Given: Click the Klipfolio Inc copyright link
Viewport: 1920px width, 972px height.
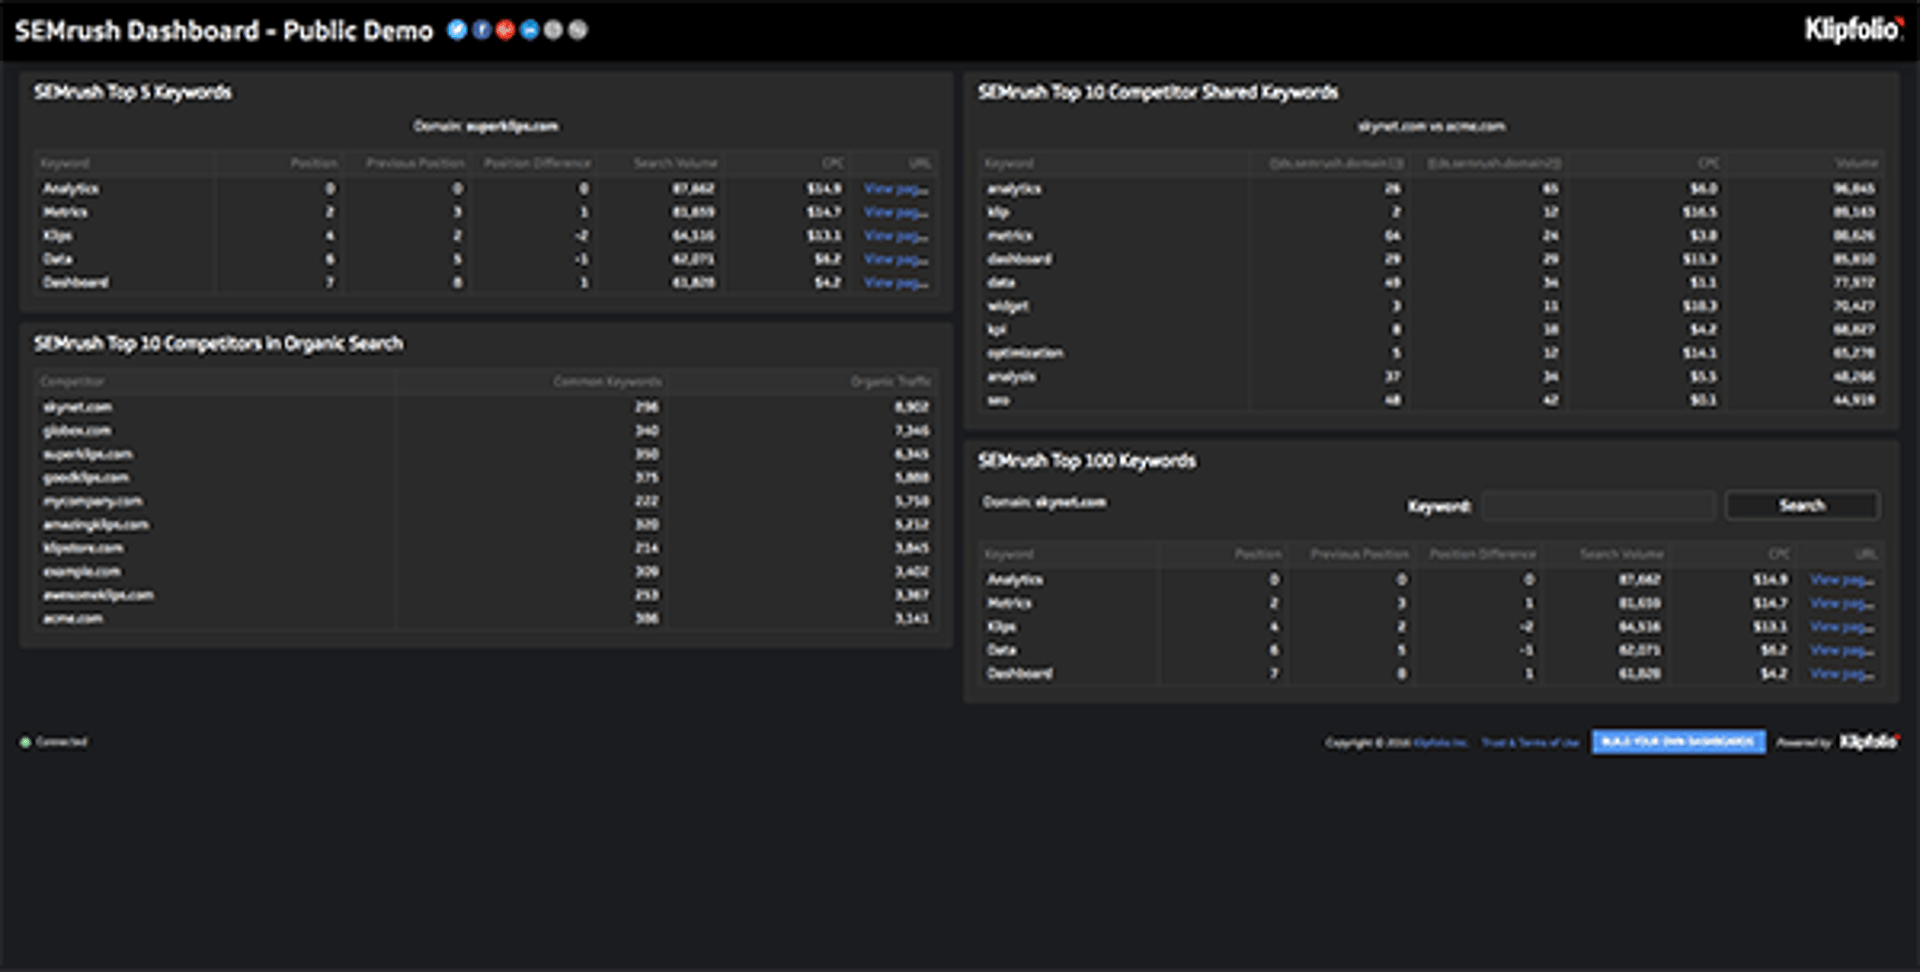Looking at the screenshot, I should [1440, 743].
